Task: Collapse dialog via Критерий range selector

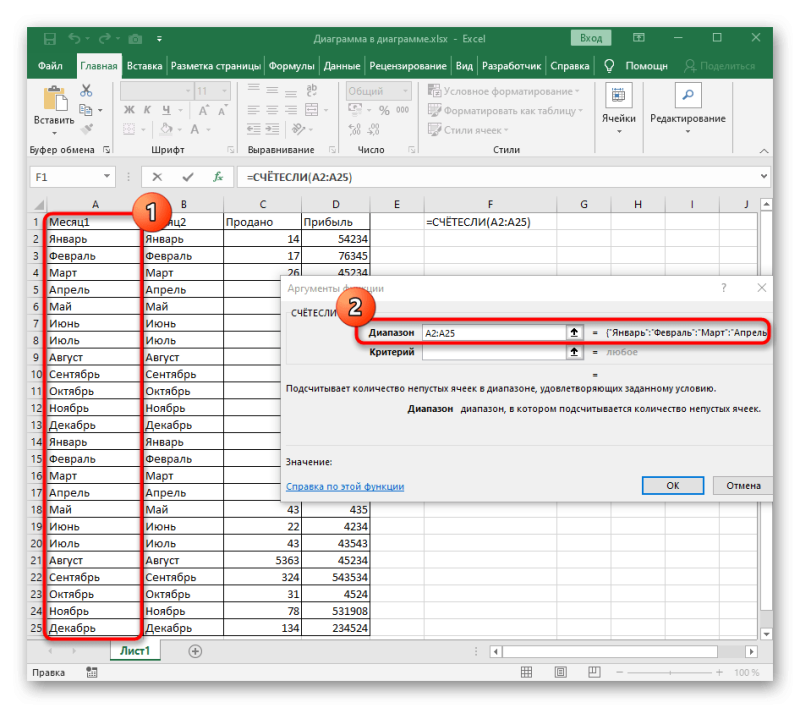Action: click(574, 352)
